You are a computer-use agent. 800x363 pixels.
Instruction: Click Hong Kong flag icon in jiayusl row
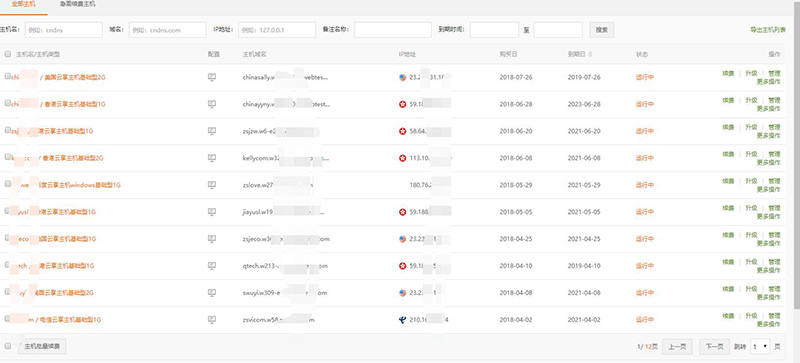403,212
